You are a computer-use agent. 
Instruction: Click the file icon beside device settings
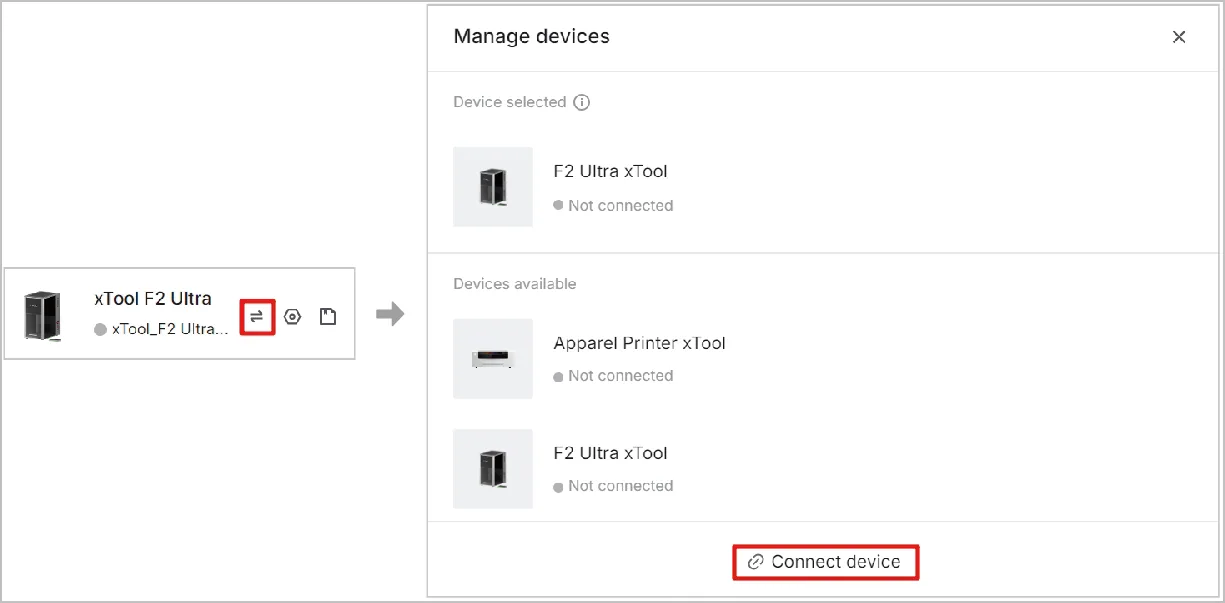pyautogui.click(x=328, y=316)
